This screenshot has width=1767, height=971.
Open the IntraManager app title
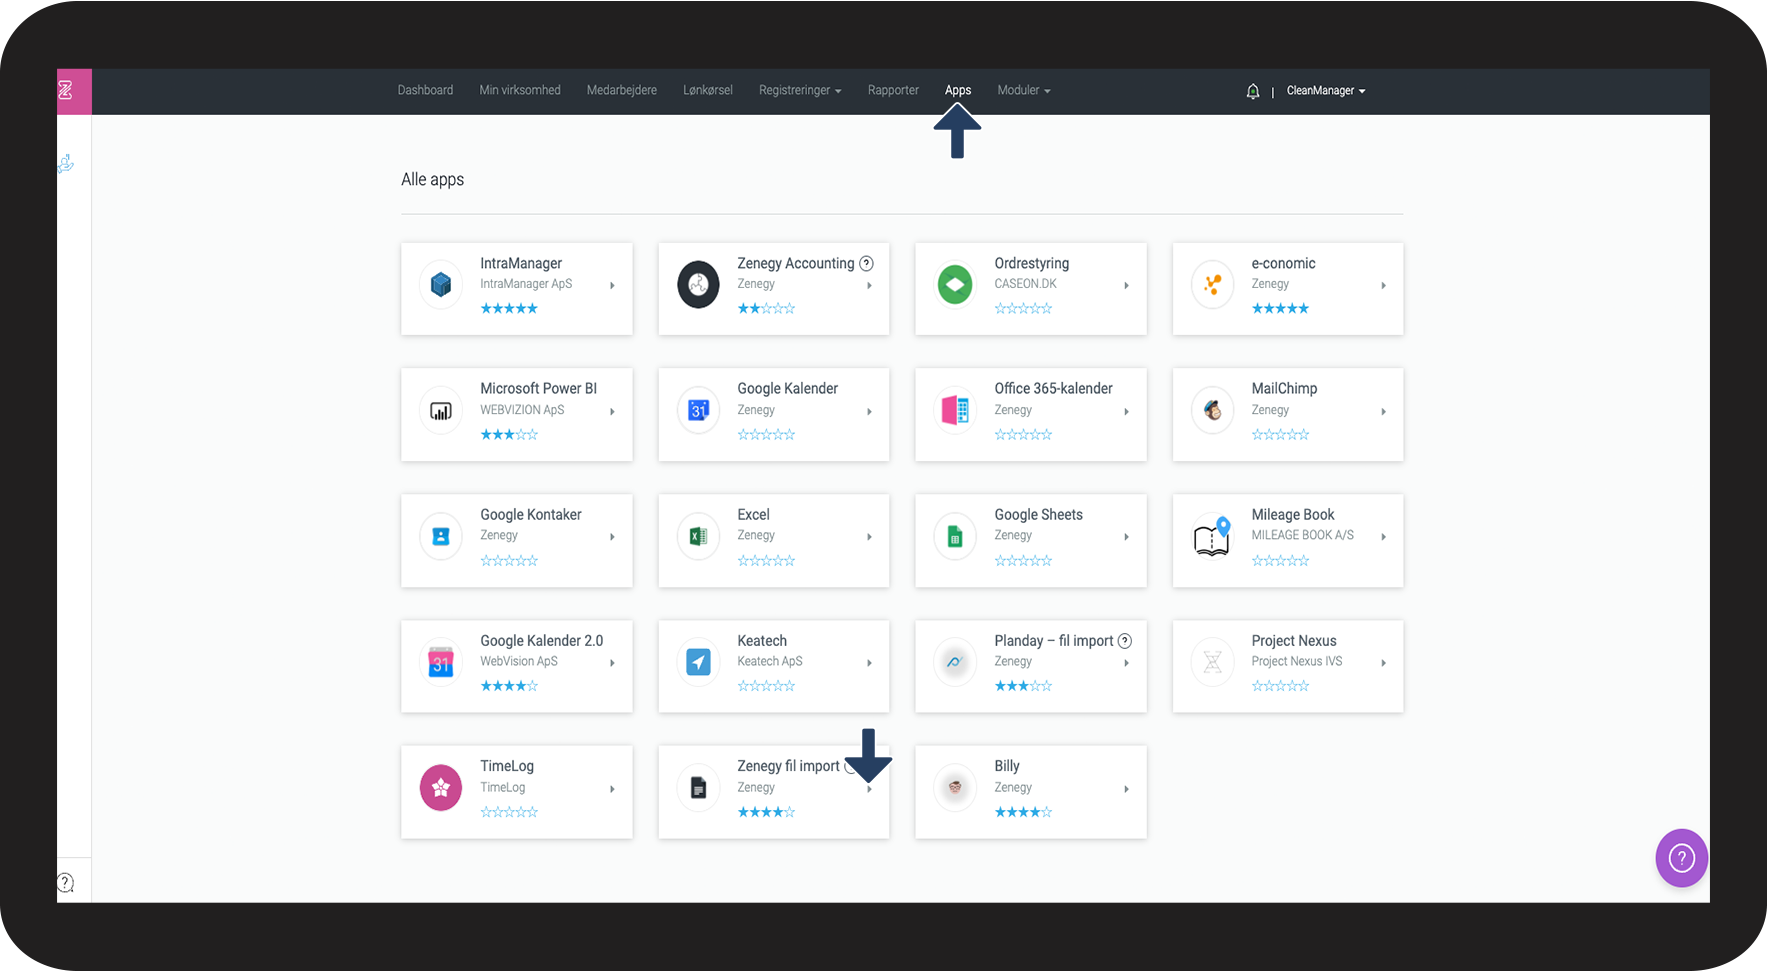[521, 263]
